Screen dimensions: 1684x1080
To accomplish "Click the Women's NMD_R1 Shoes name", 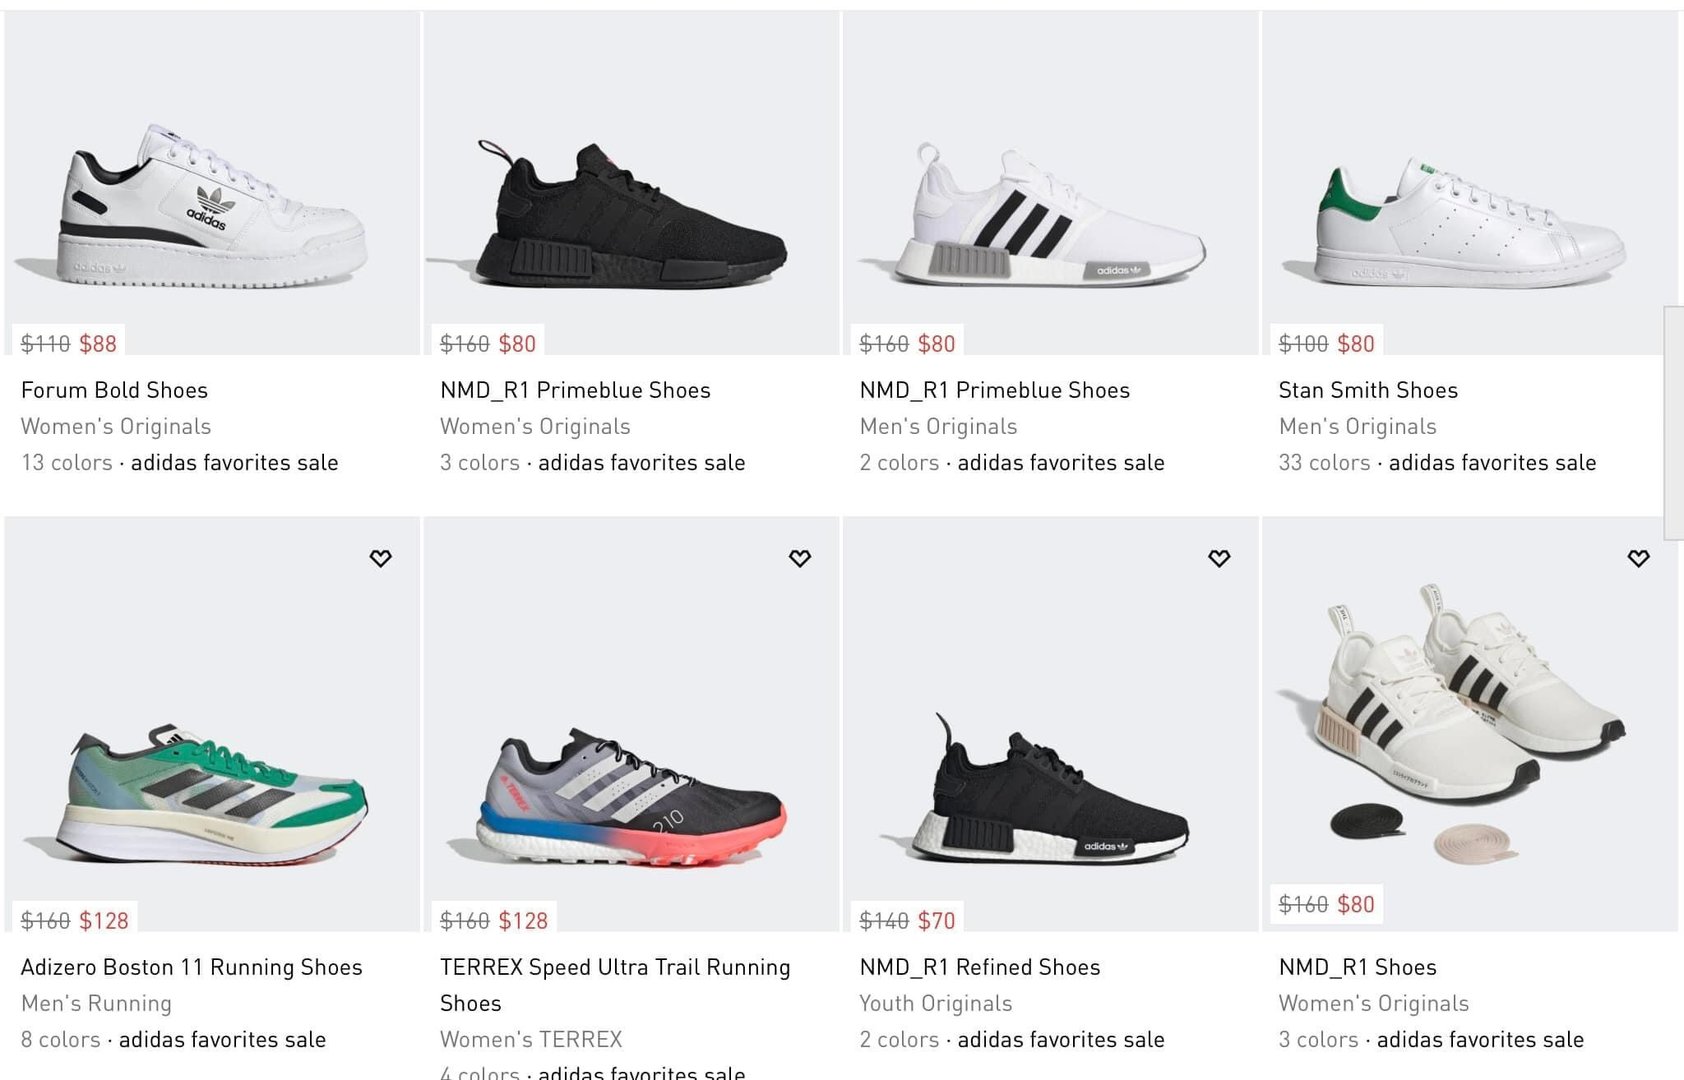I will point(1357,967).
